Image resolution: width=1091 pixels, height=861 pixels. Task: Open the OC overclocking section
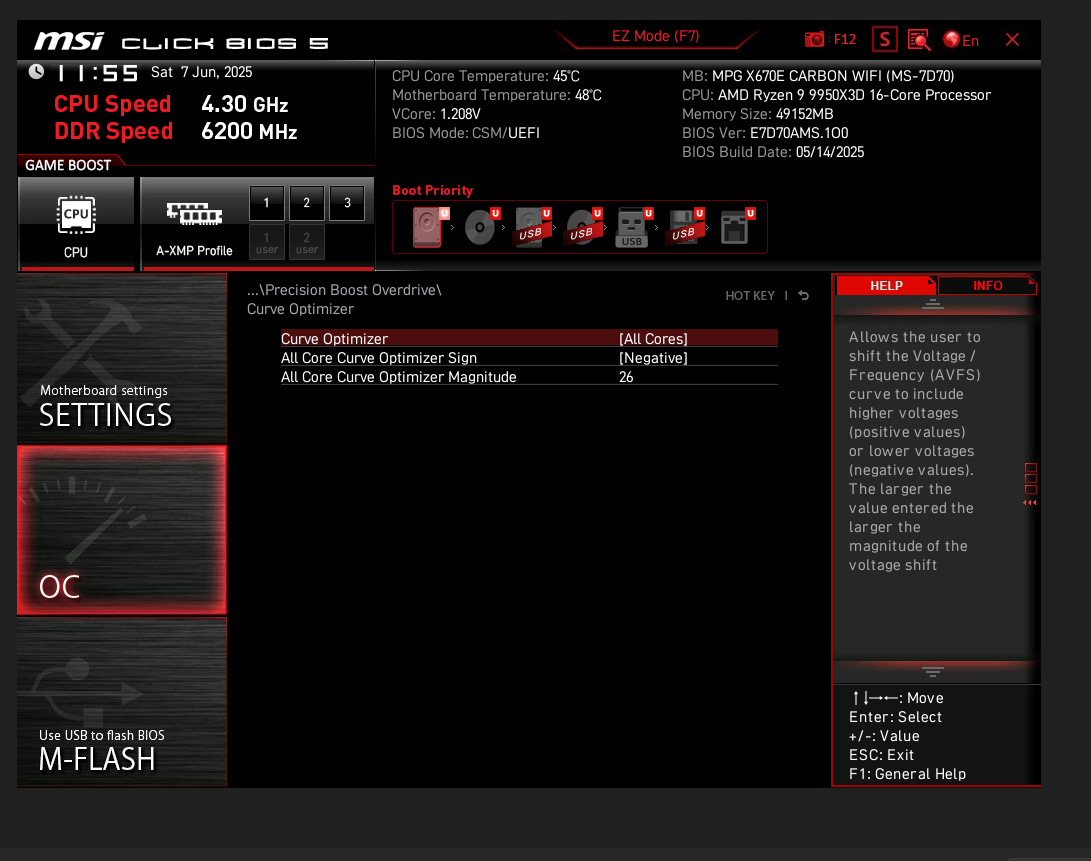point(122,530)
